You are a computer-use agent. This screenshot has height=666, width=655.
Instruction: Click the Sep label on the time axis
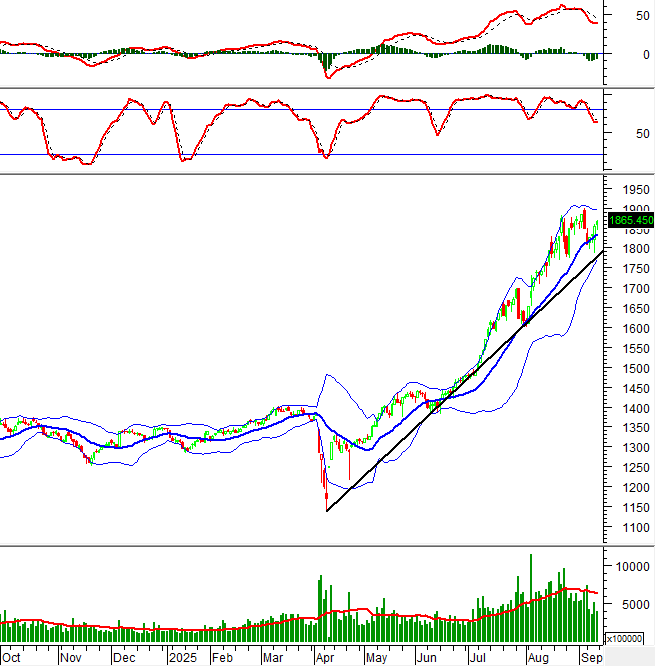(x=592, y=658)
